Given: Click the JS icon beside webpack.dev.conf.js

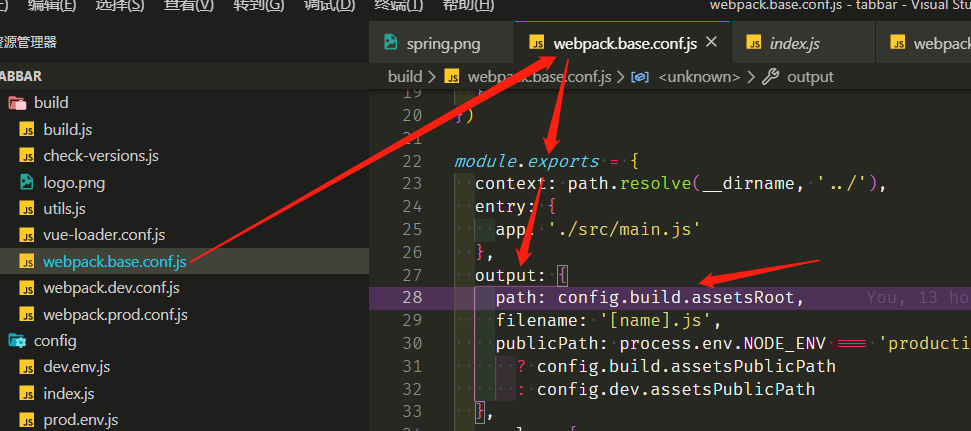Looking at the screenshot, I should pos(27,288).
